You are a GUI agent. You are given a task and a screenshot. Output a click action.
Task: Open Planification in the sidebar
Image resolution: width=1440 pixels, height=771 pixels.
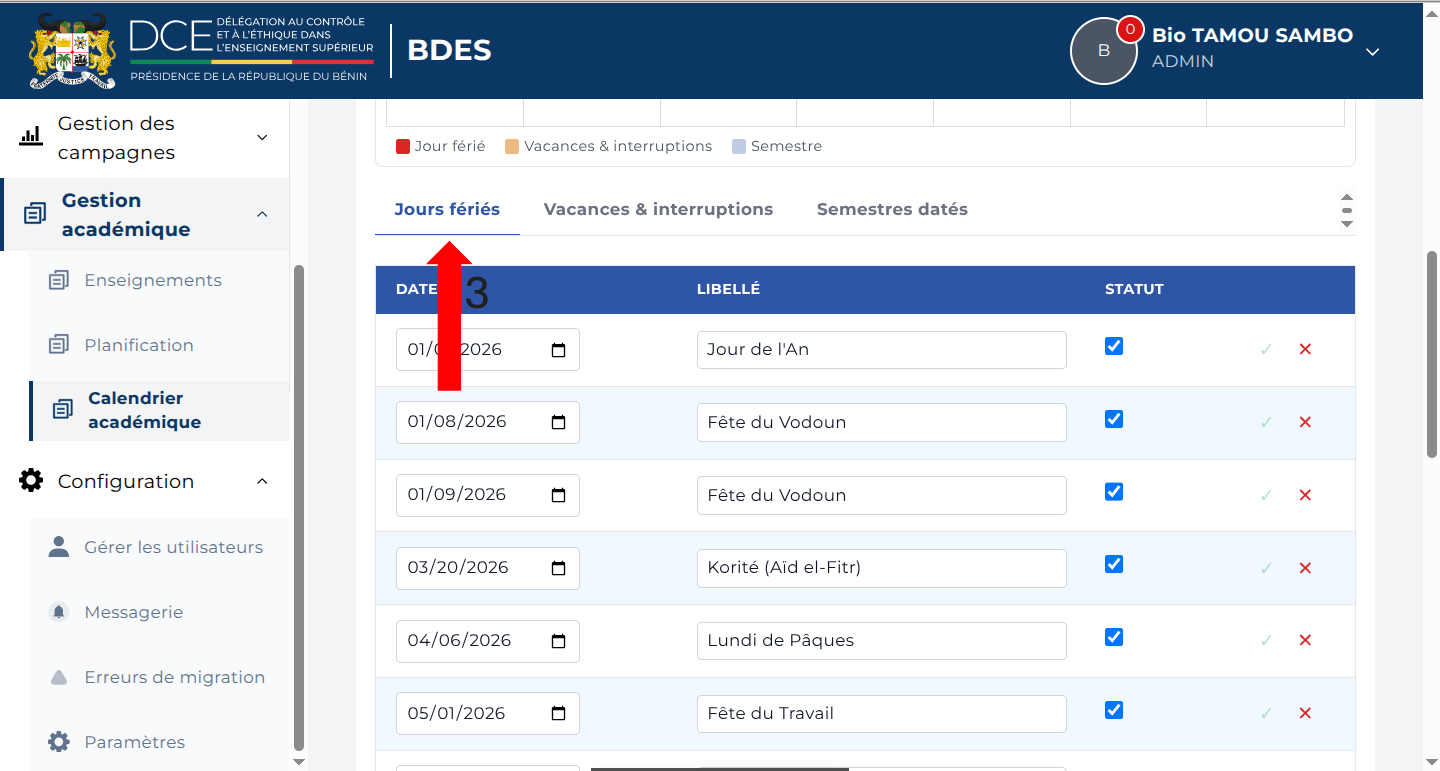[139, 345]
